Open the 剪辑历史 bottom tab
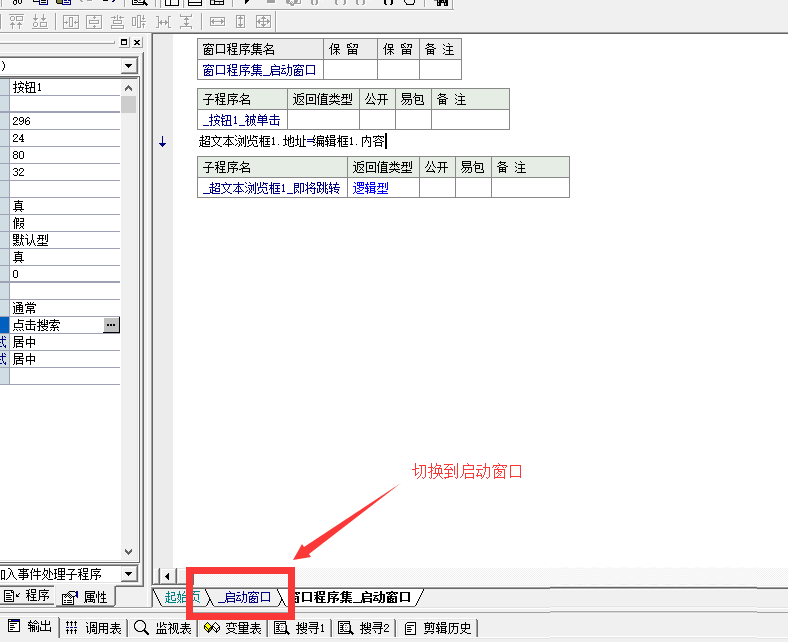Viewport: 788px width, 642px height. pyautogui.click(x=438, y=627)
